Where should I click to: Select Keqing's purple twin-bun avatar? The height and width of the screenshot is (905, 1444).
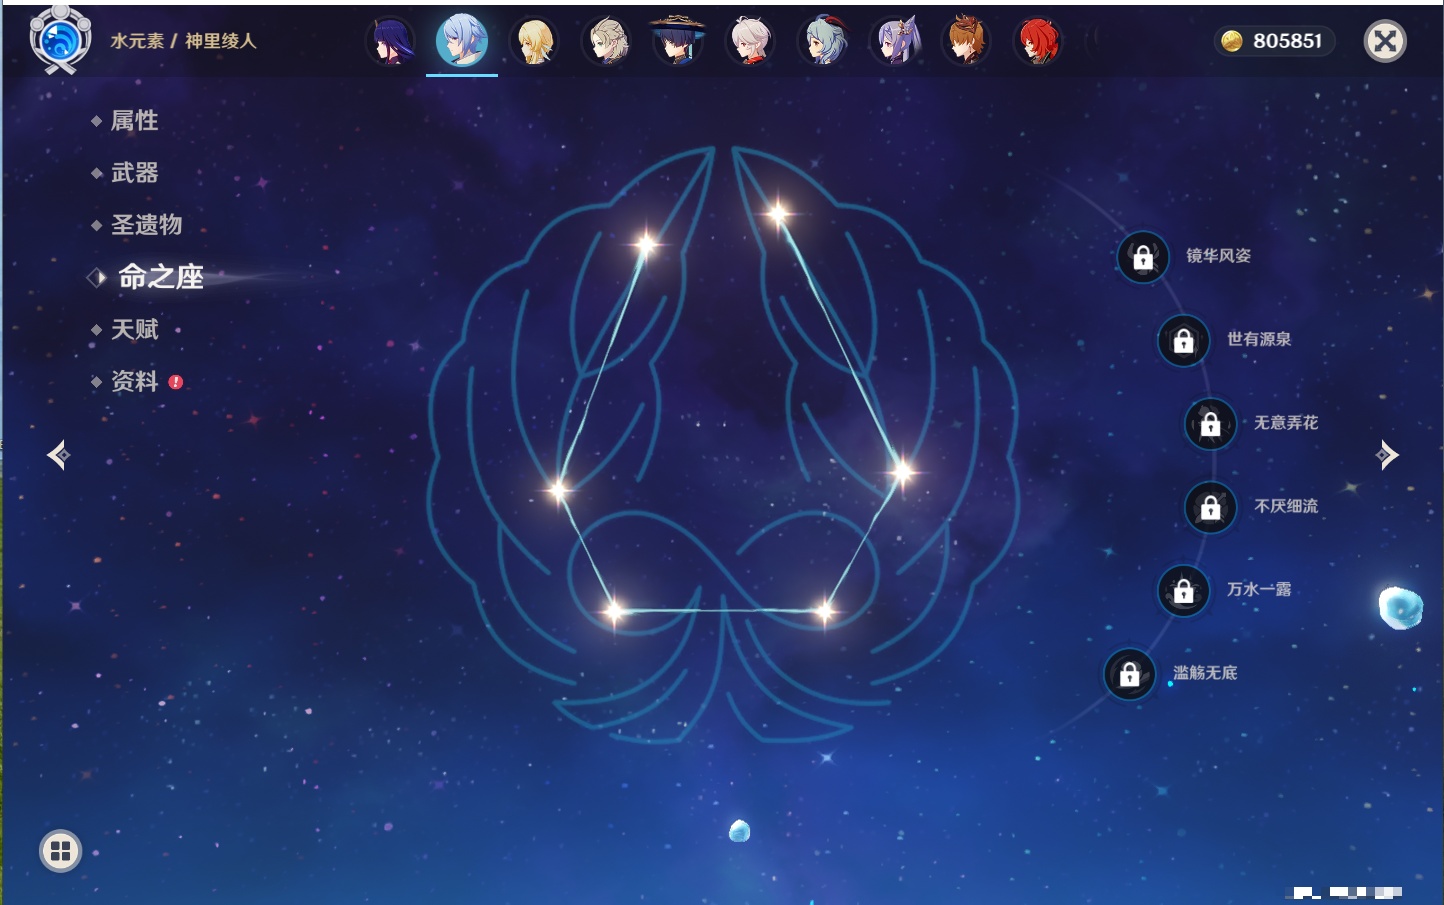pyautogui.click(x=895, y=41)
